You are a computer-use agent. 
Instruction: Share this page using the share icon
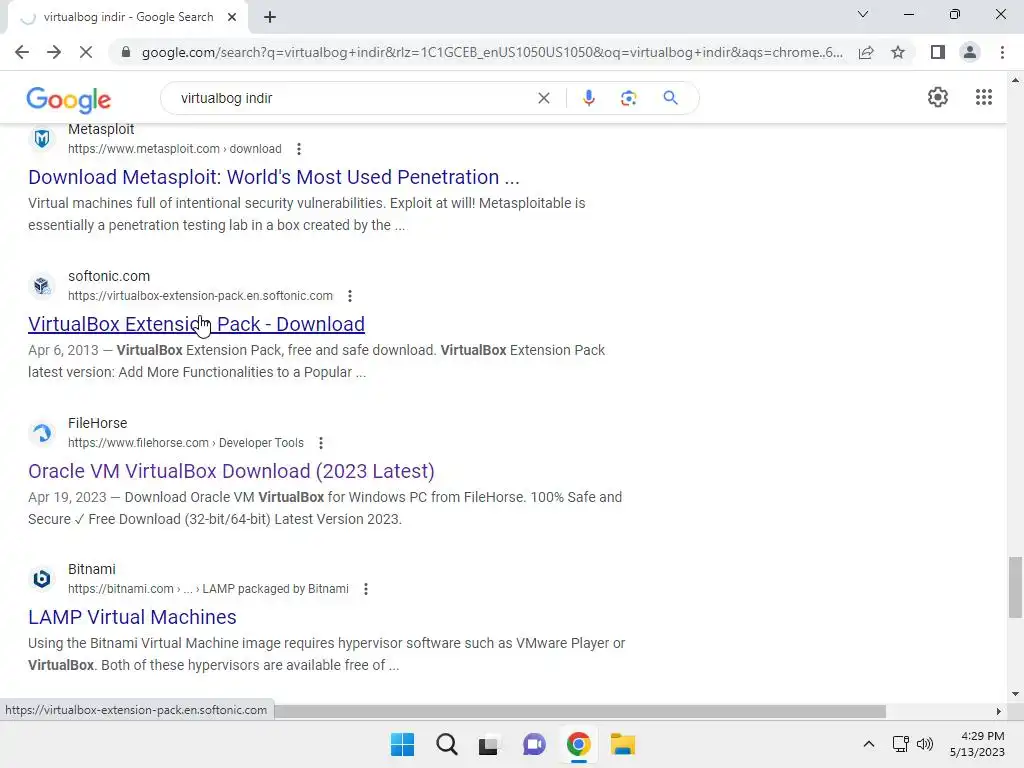coord(866,52)
